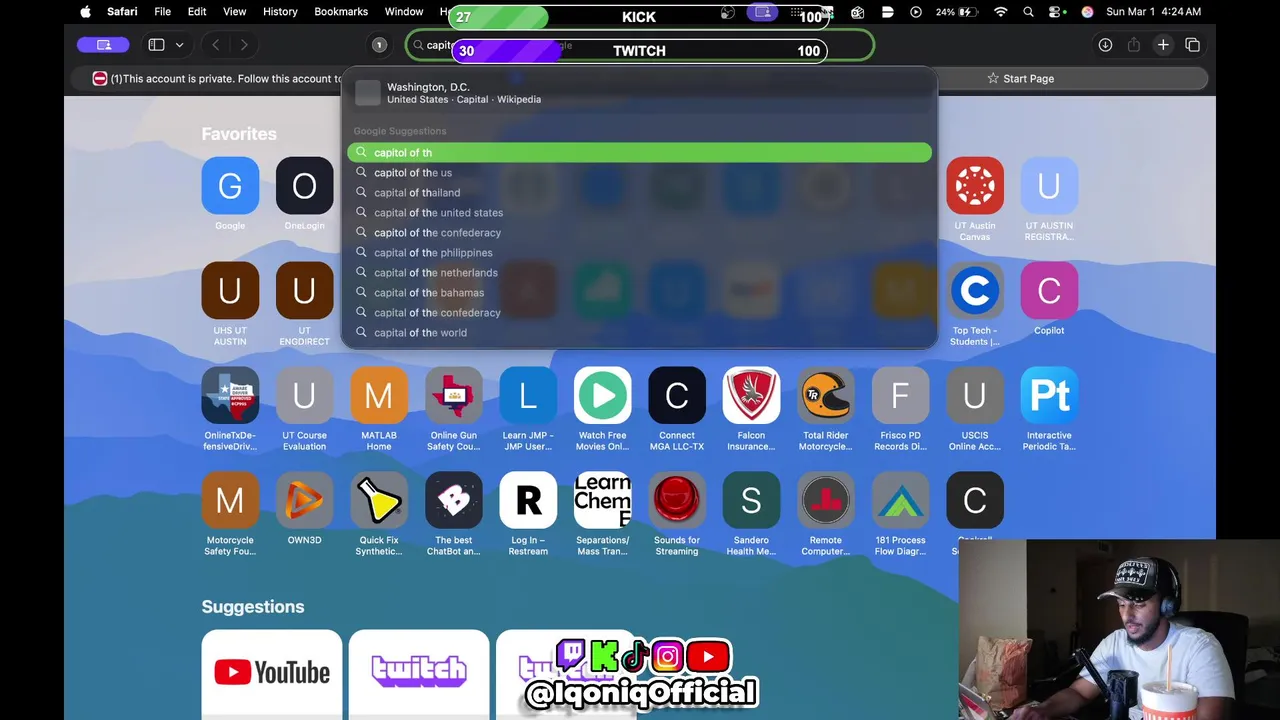Select "capital of the philippines" suggestion
The image size is (1280, 720).
click(x=640, y=253)
